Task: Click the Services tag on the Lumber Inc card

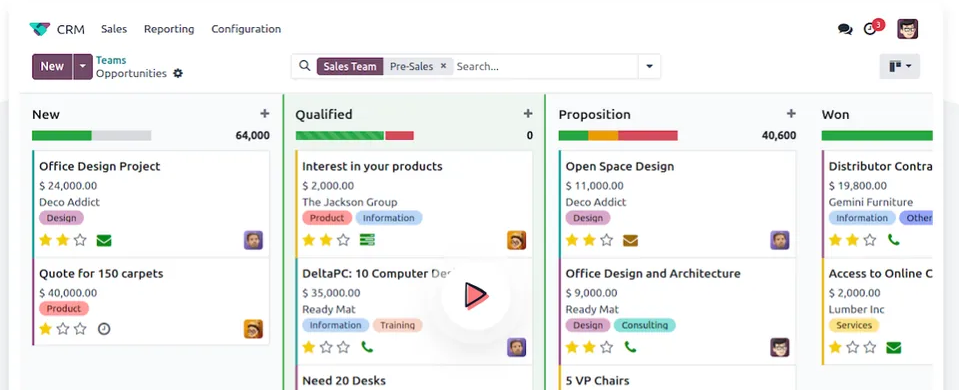Action: tap(854, 325)
